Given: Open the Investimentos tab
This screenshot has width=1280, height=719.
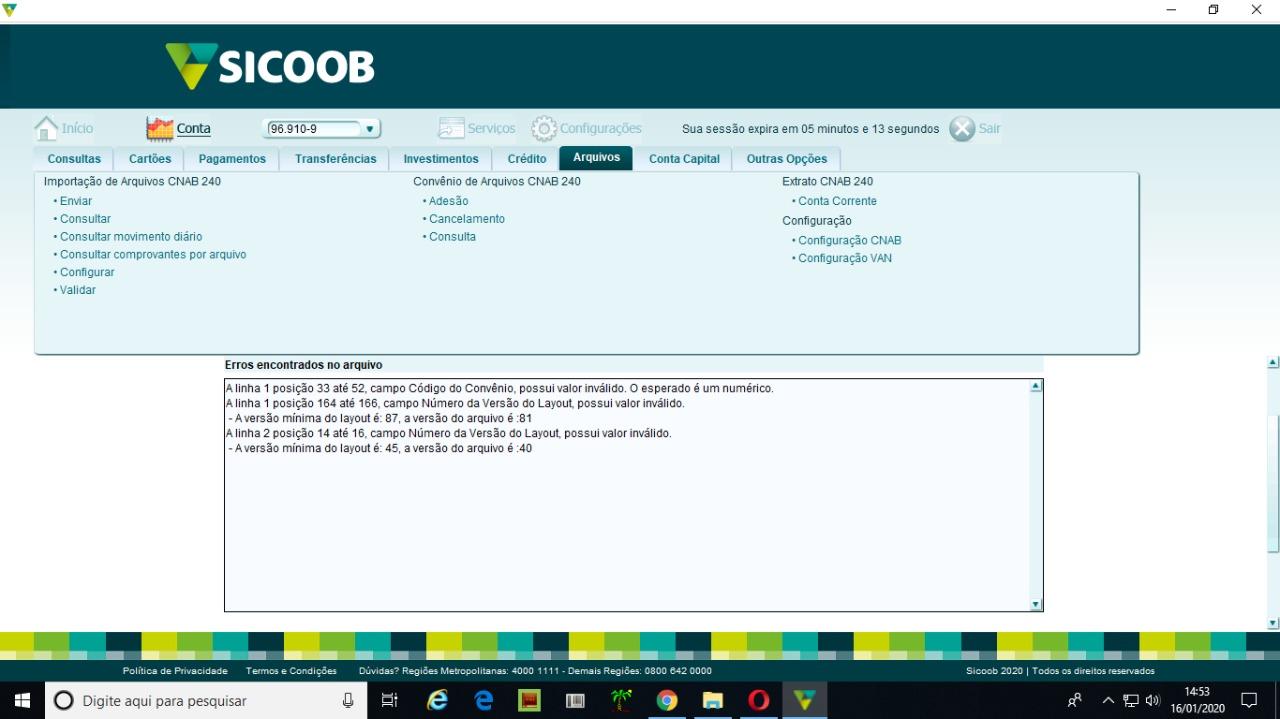Looking at the screenshot, I should tap(441, 159).
